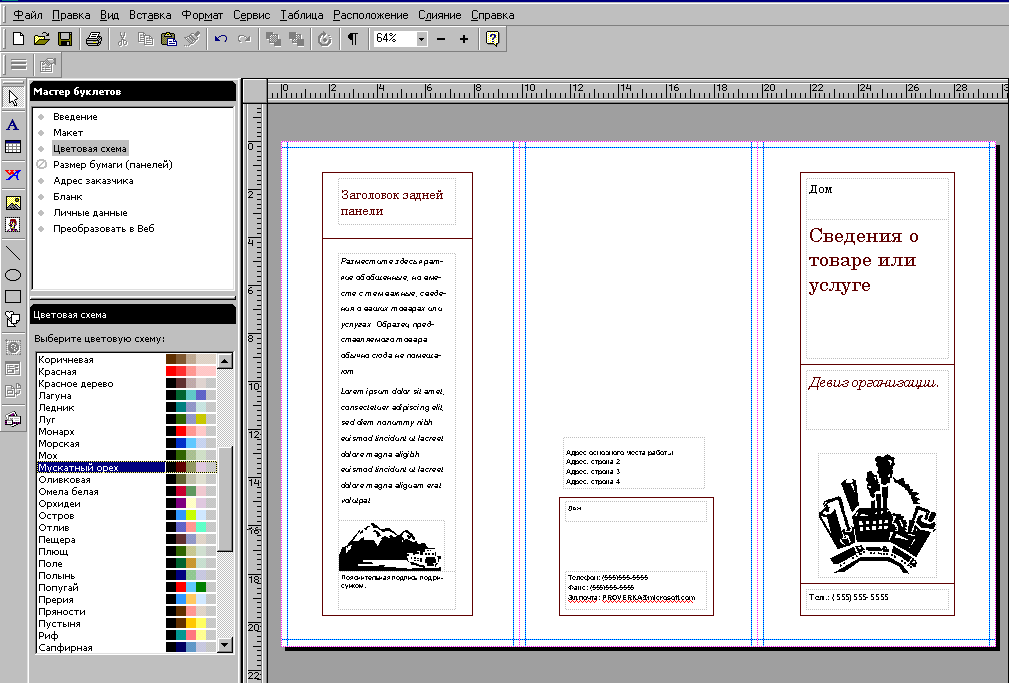
Task: Zoom in with the plus button
Action: 463,39
